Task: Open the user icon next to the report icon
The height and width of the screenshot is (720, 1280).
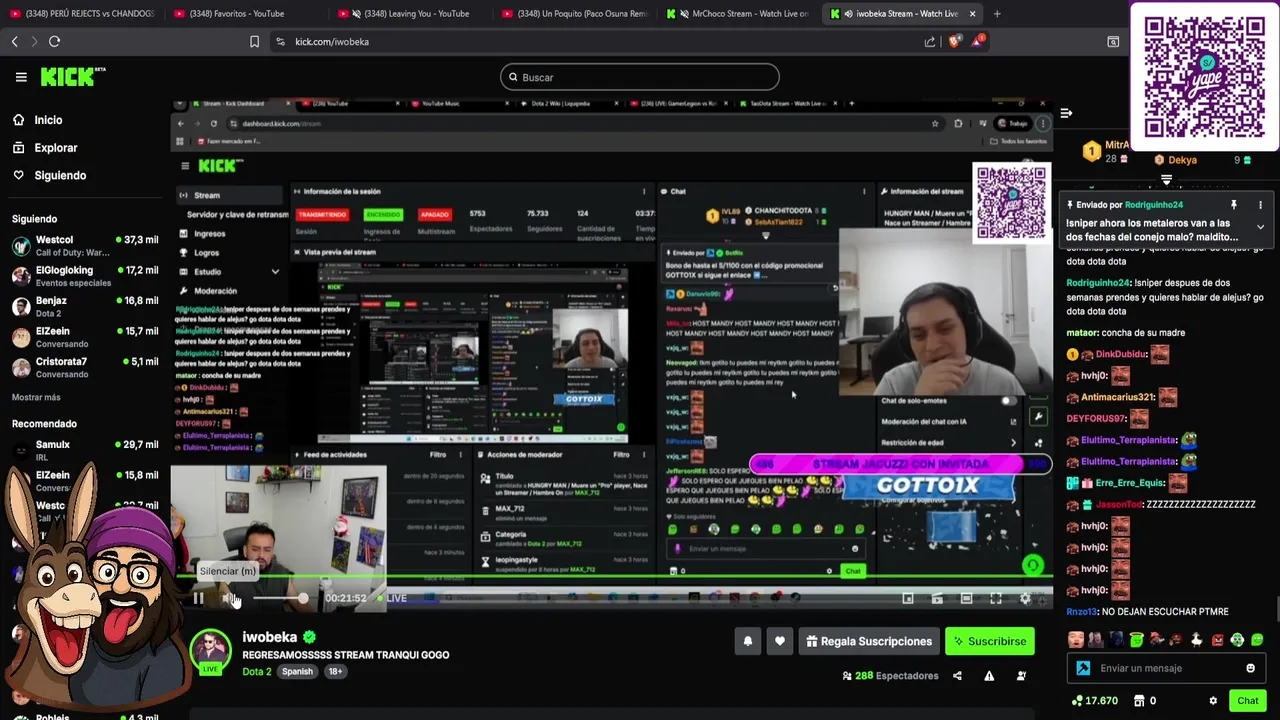Action: click(x=1021, y=676)
